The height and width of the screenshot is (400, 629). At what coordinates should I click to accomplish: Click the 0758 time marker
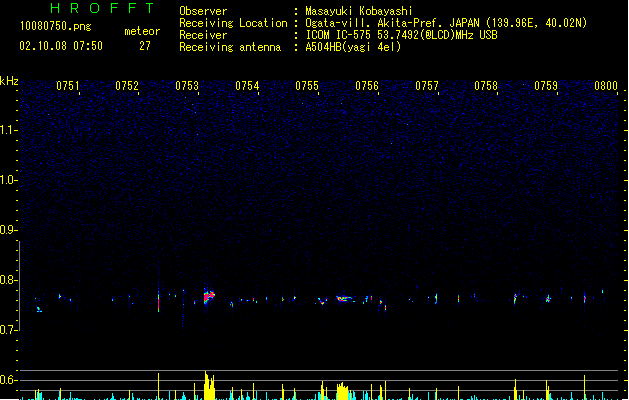pos(486,86)
